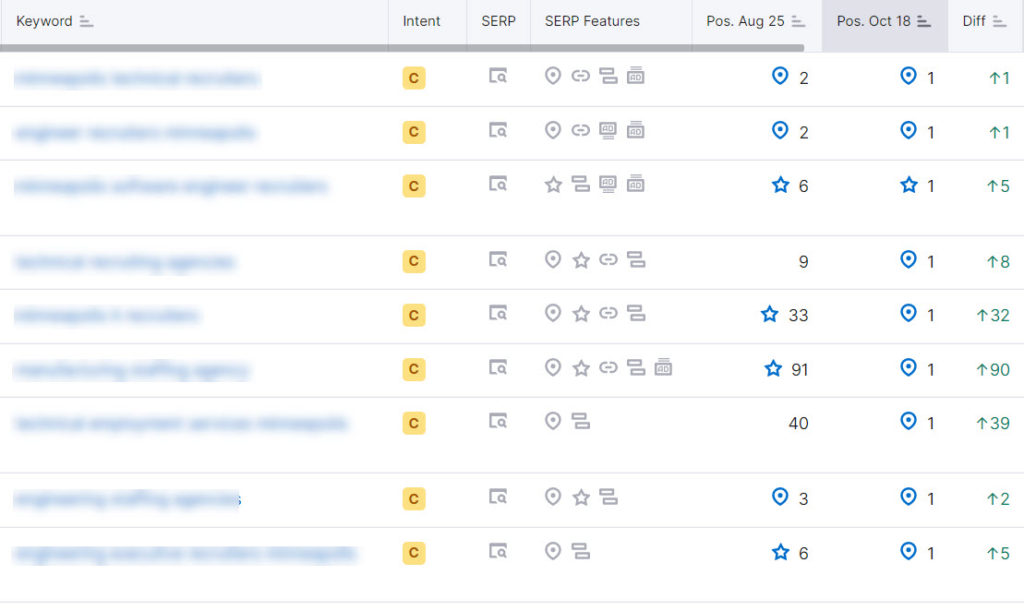Click the sort icon beside the Keyword header
The image size is (1024, 611).
click(x=86, y=21)
